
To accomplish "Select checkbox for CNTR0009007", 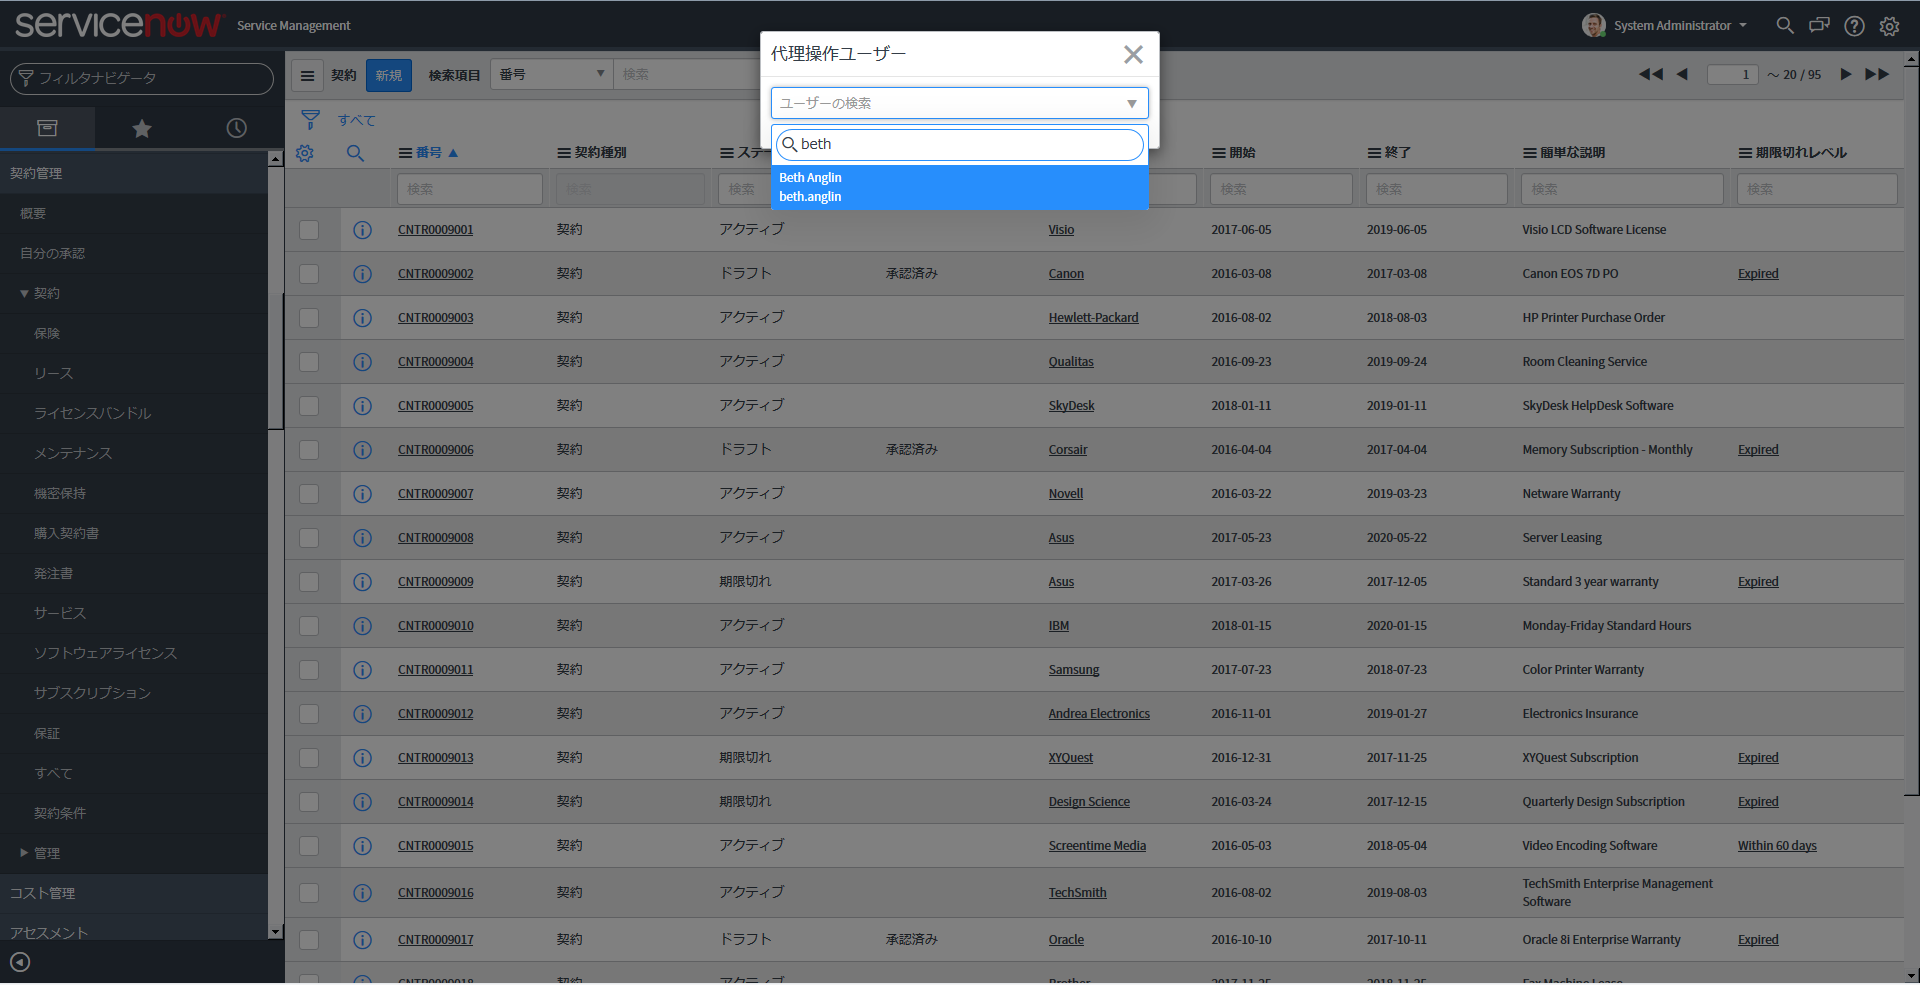I will pyautogui.click(x=309, y=494).
